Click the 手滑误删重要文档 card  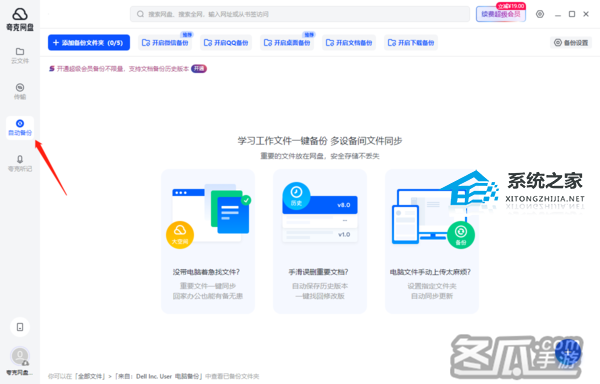320,241
